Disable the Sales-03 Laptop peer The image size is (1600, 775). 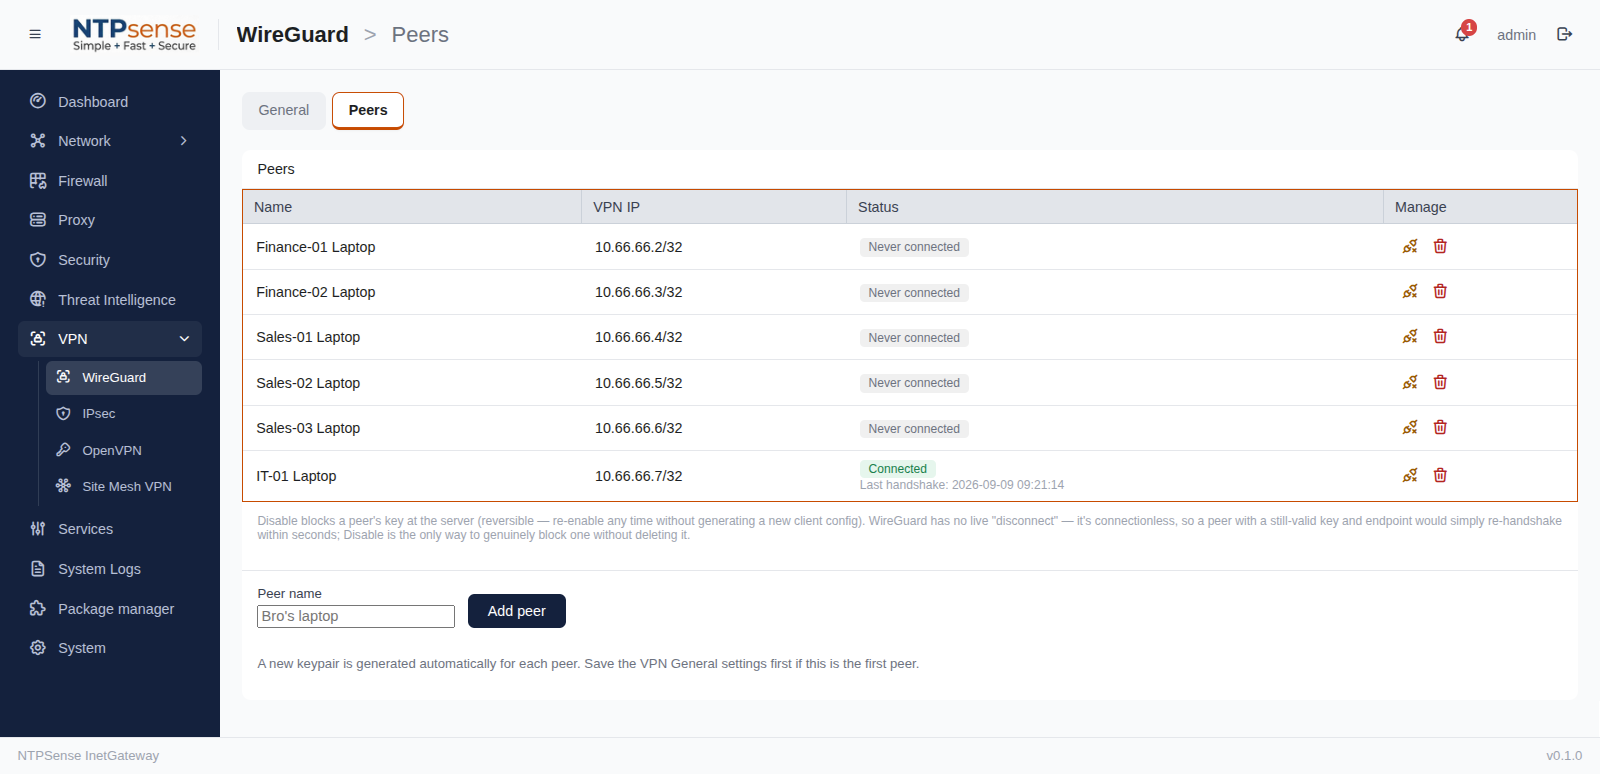(1410, 427)
